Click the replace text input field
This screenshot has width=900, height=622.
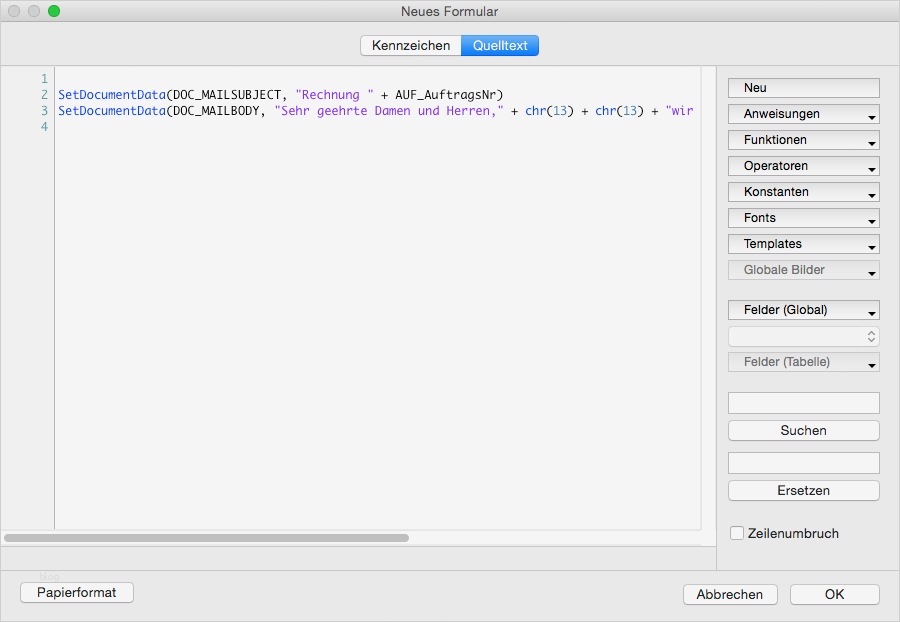click(x=804, y=463)
